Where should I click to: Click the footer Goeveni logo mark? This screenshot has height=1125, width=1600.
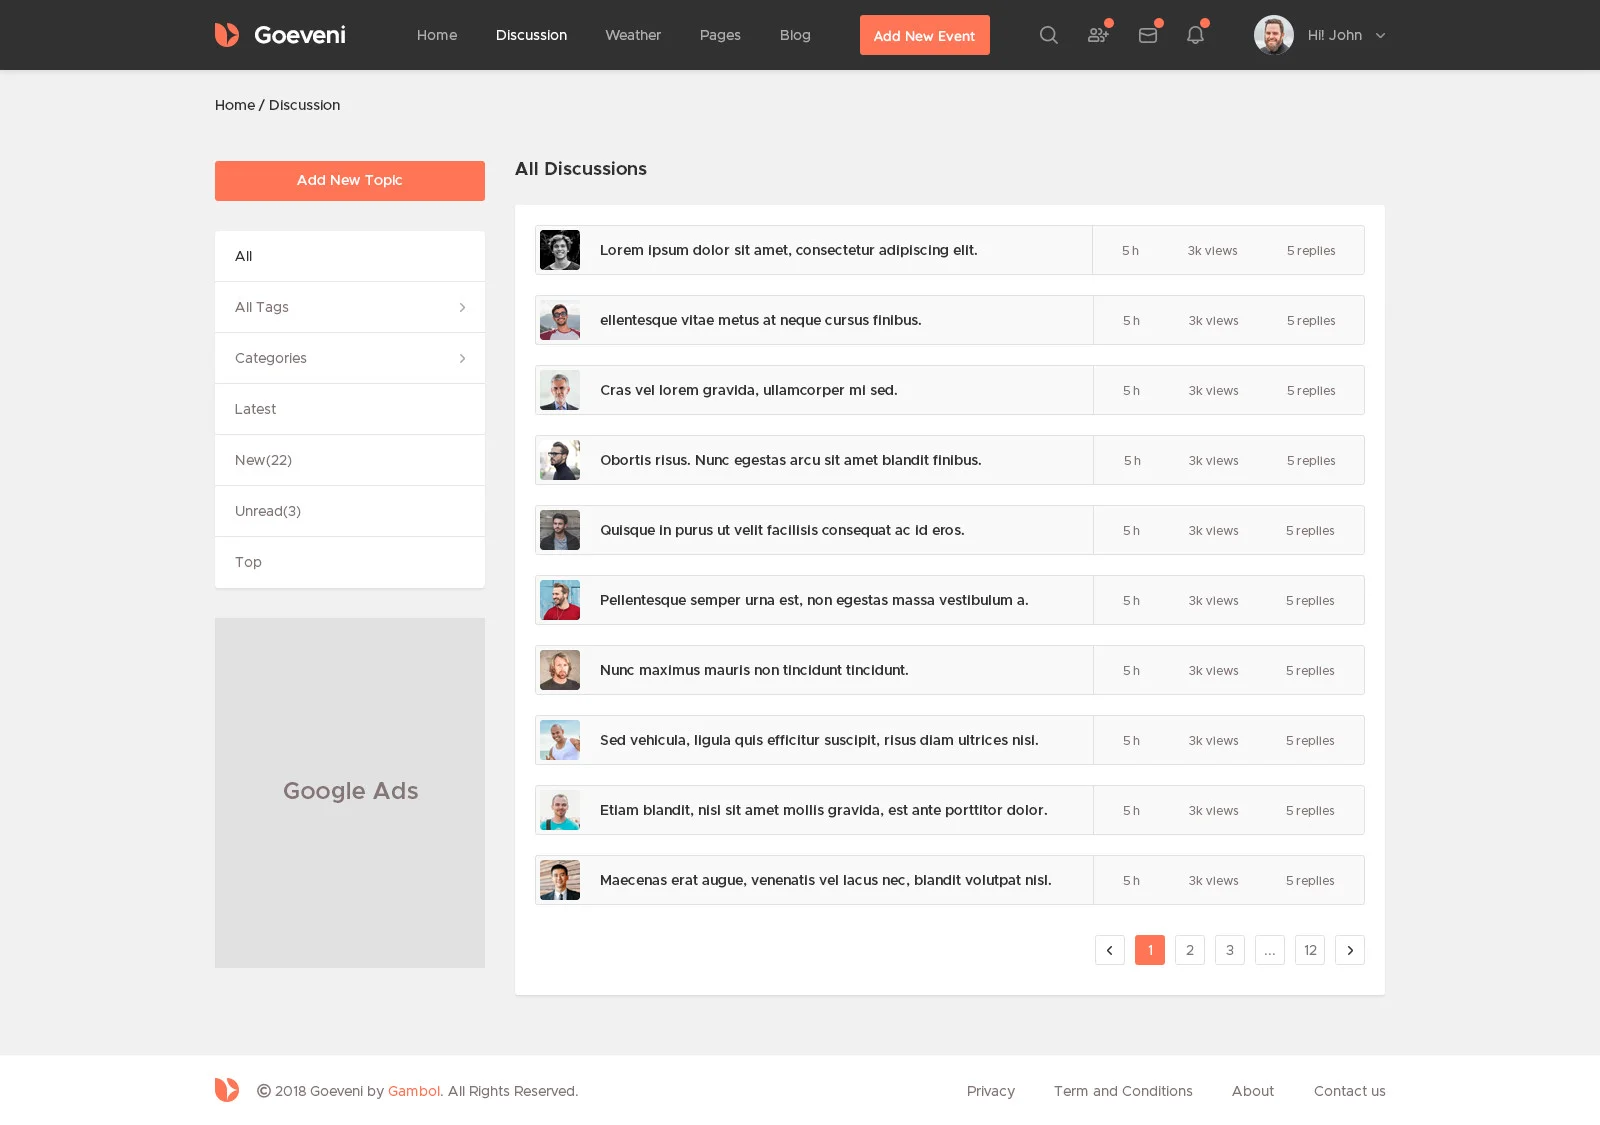click(227, 1090)
